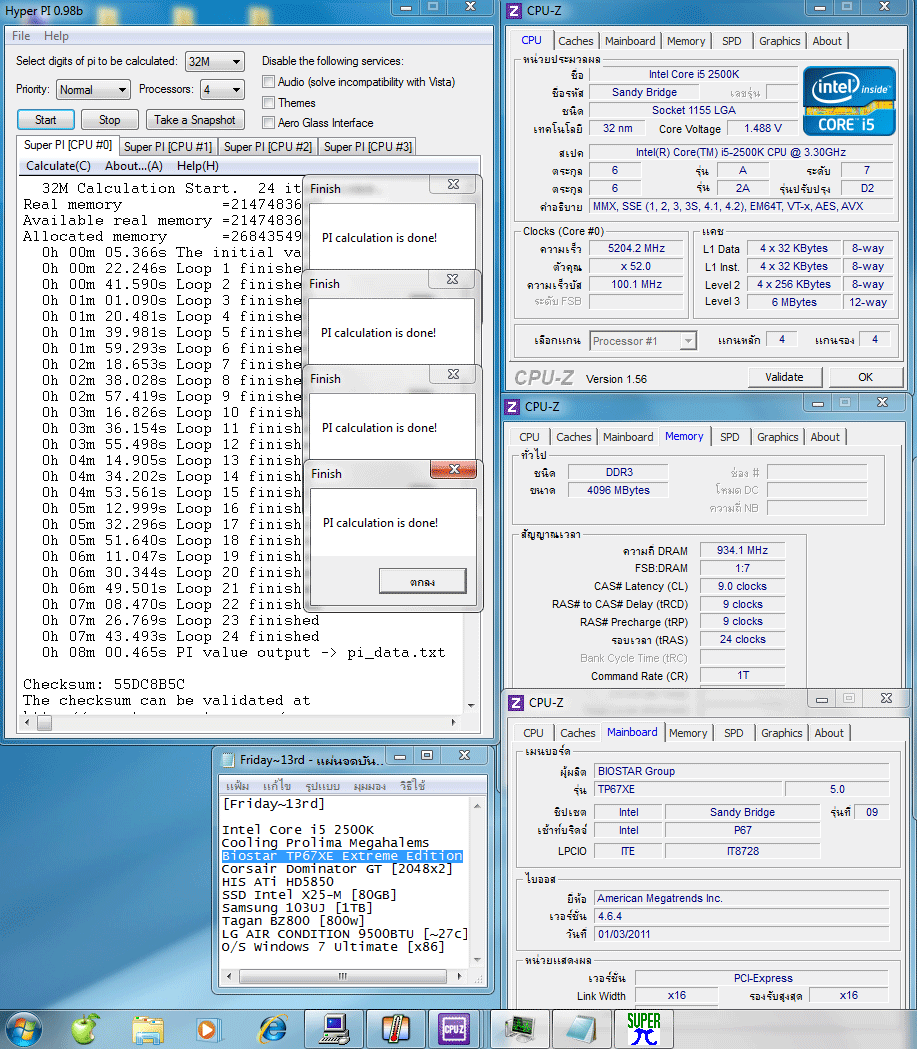This screenshot has height=1049, width=917.
Task: Close the second Finish dialog
Action: pos(453,279)
